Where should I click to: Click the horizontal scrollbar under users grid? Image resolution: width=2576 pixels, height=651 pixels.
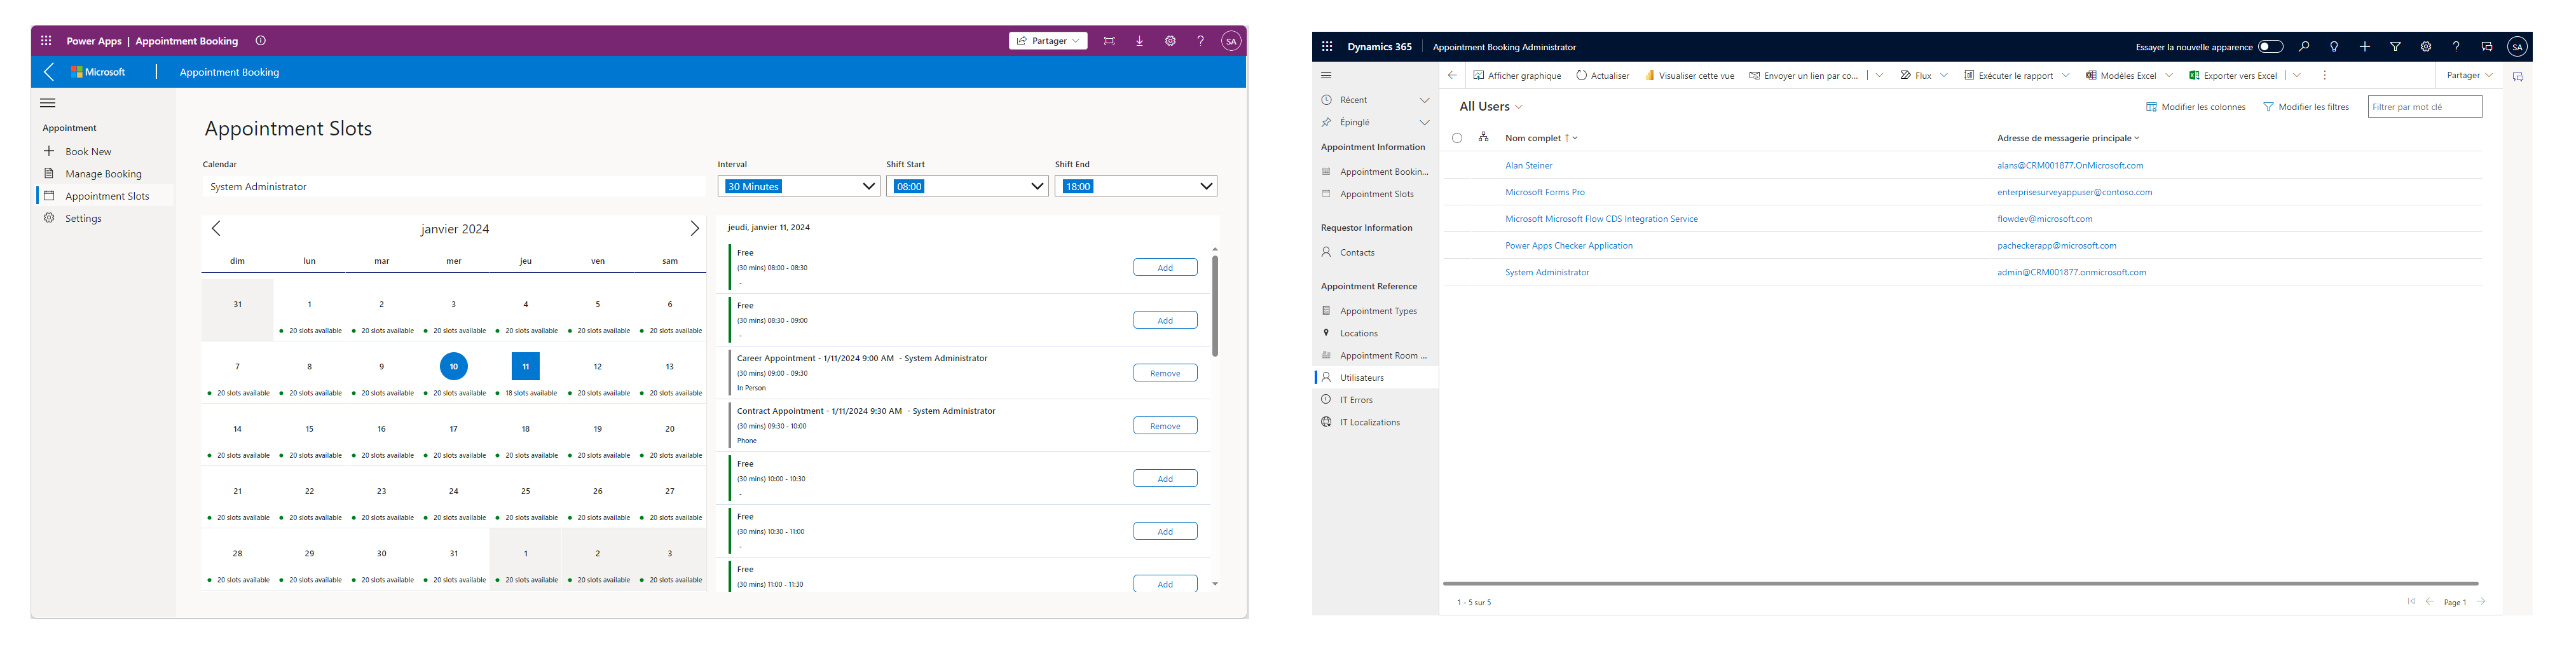pyautogui.click(x=1960, y=583)
